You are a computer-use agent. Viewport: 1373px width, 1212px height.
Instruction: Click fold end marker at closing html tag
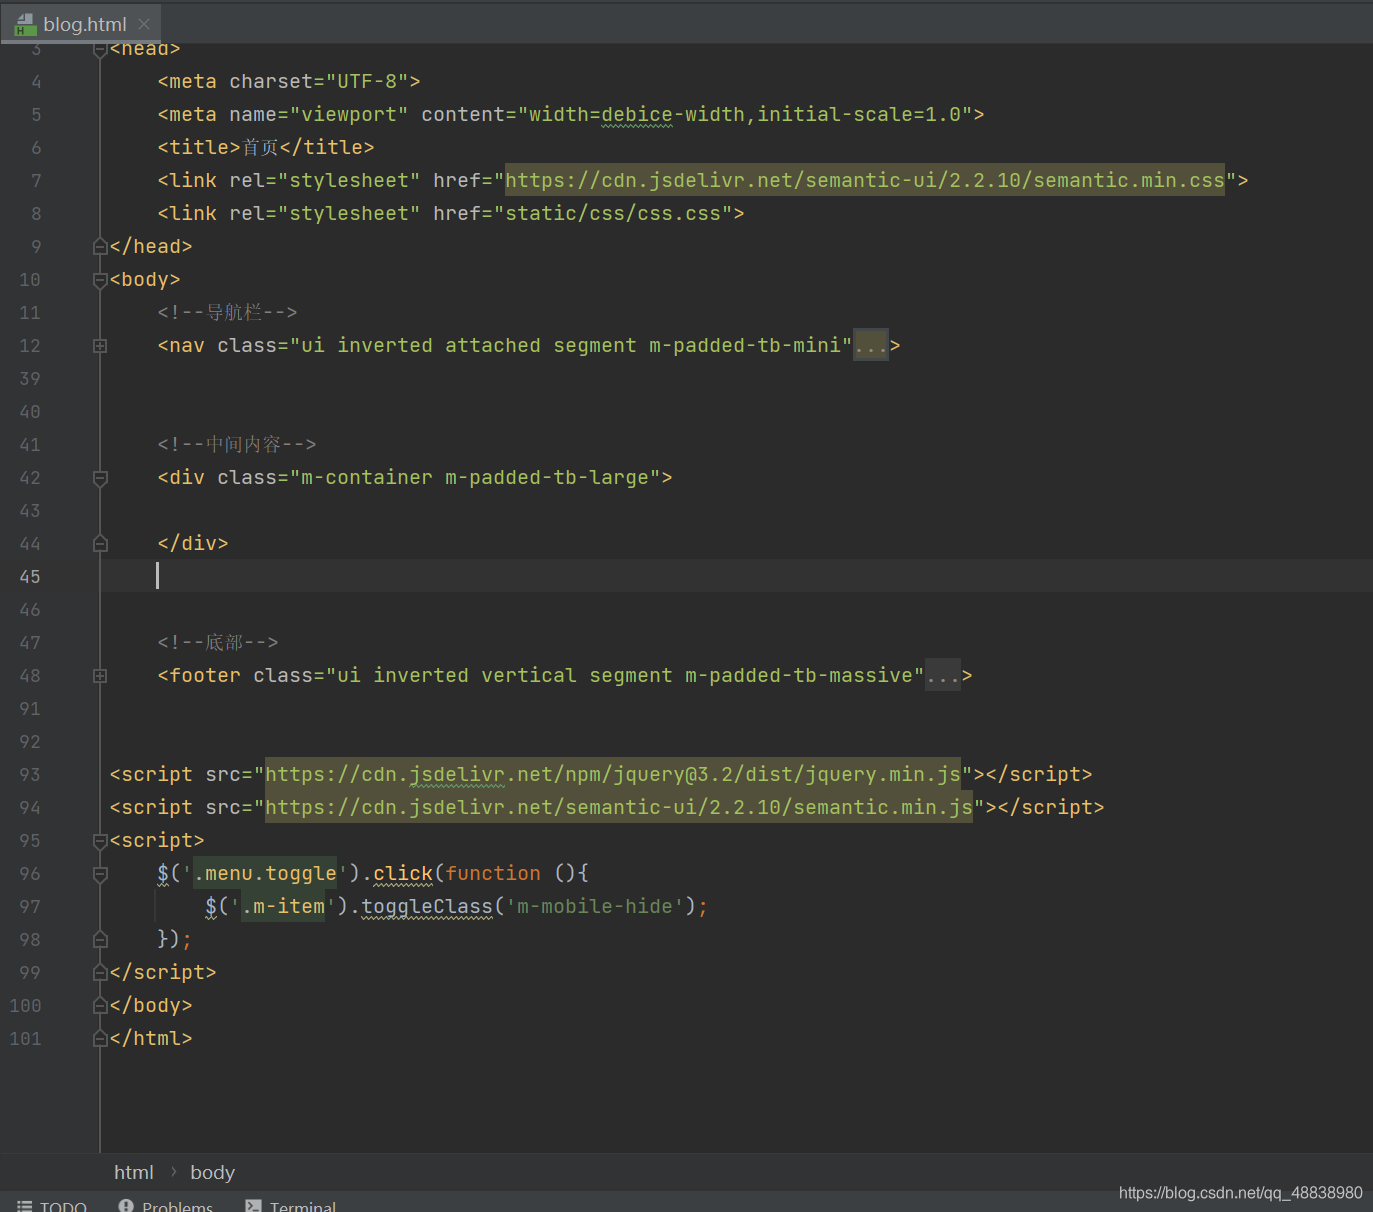pos(100,1039)
